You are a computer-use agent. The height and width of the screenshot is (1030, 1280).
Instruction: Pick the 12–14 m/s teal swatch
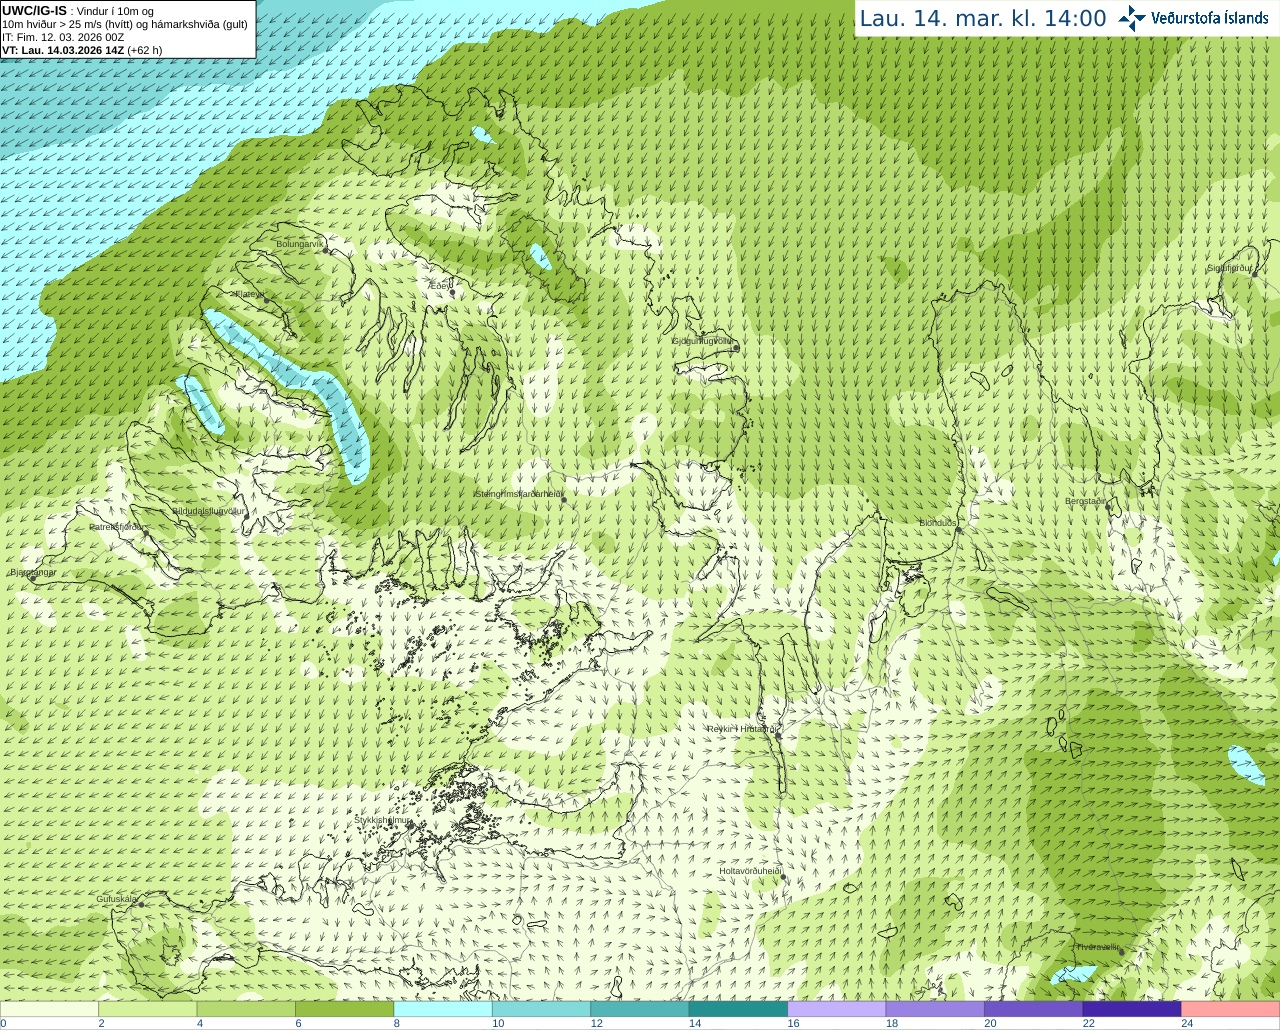tap(640, 1009)
